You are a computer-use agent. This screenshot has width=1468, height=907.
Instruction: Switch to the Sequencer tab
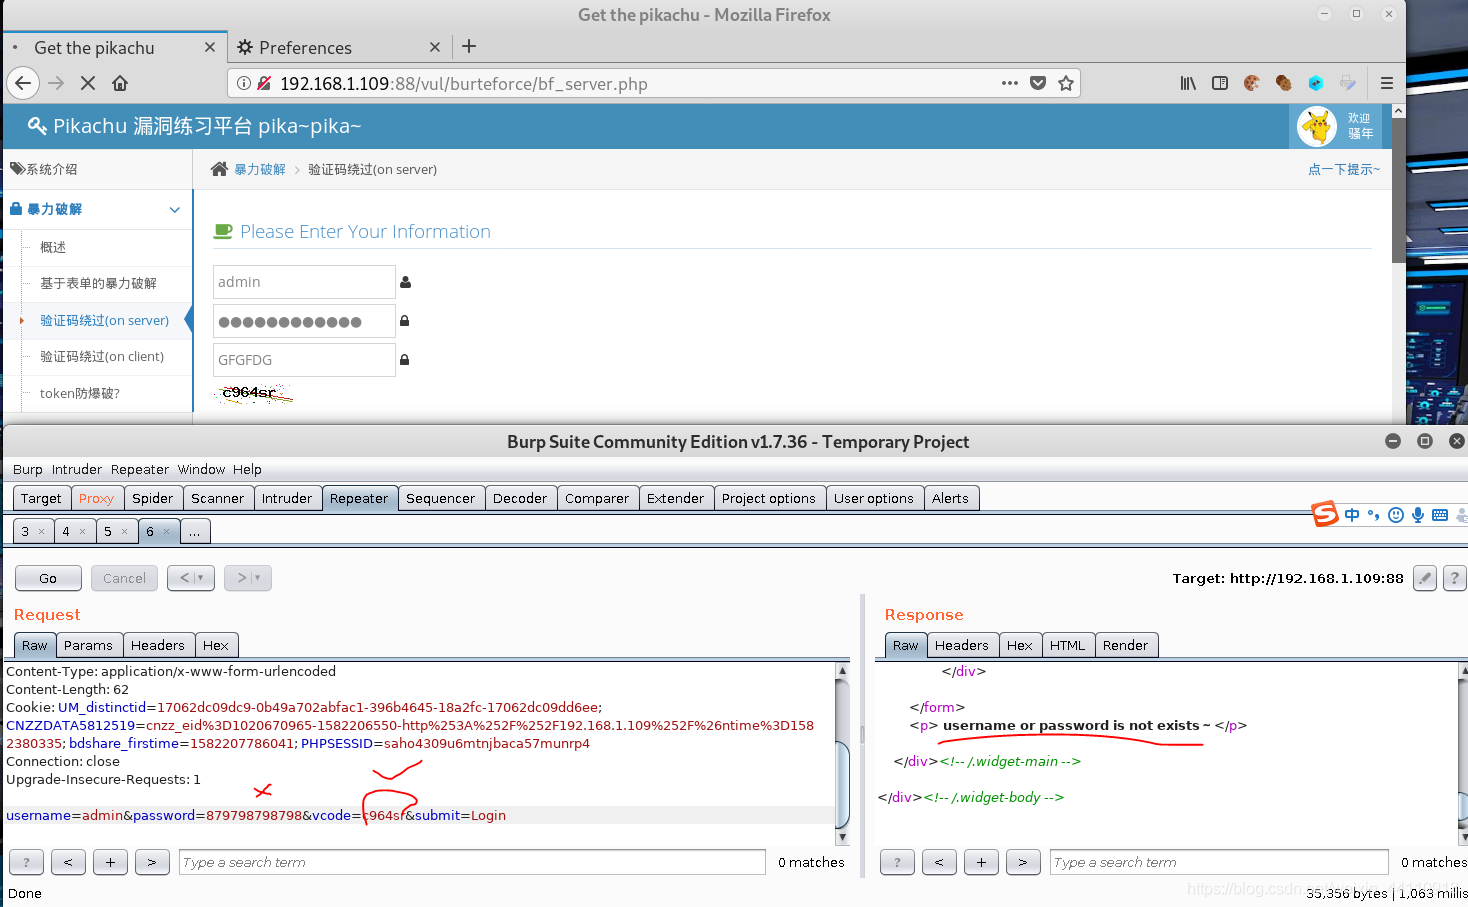coord(440,498)
